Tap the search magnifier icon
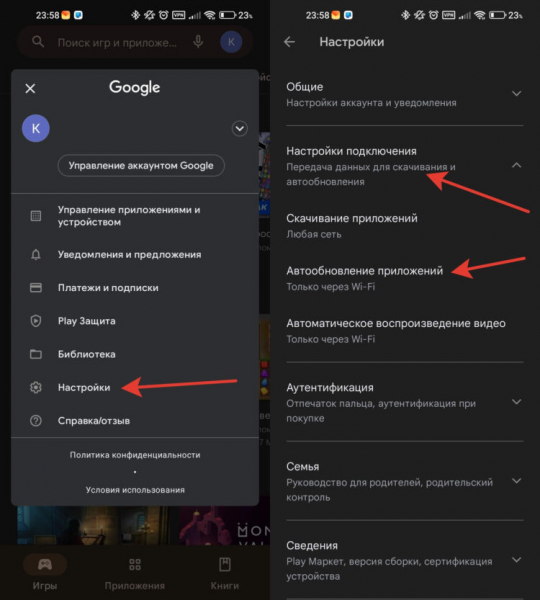 38,42
